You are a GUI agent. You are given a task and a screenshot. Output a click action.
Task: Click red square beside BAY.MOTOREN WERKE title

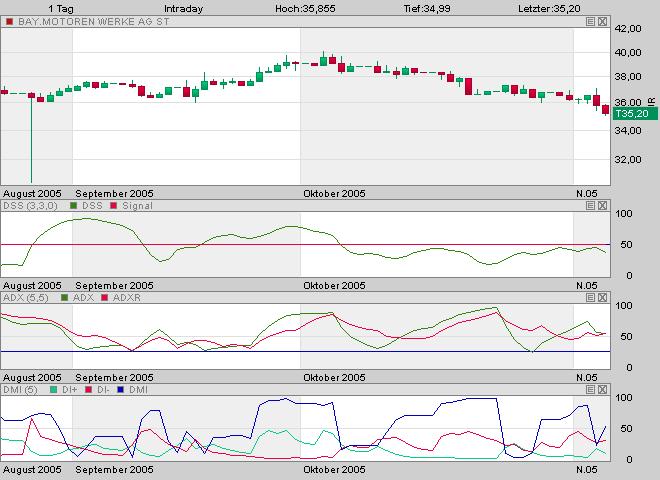(9, 21)
